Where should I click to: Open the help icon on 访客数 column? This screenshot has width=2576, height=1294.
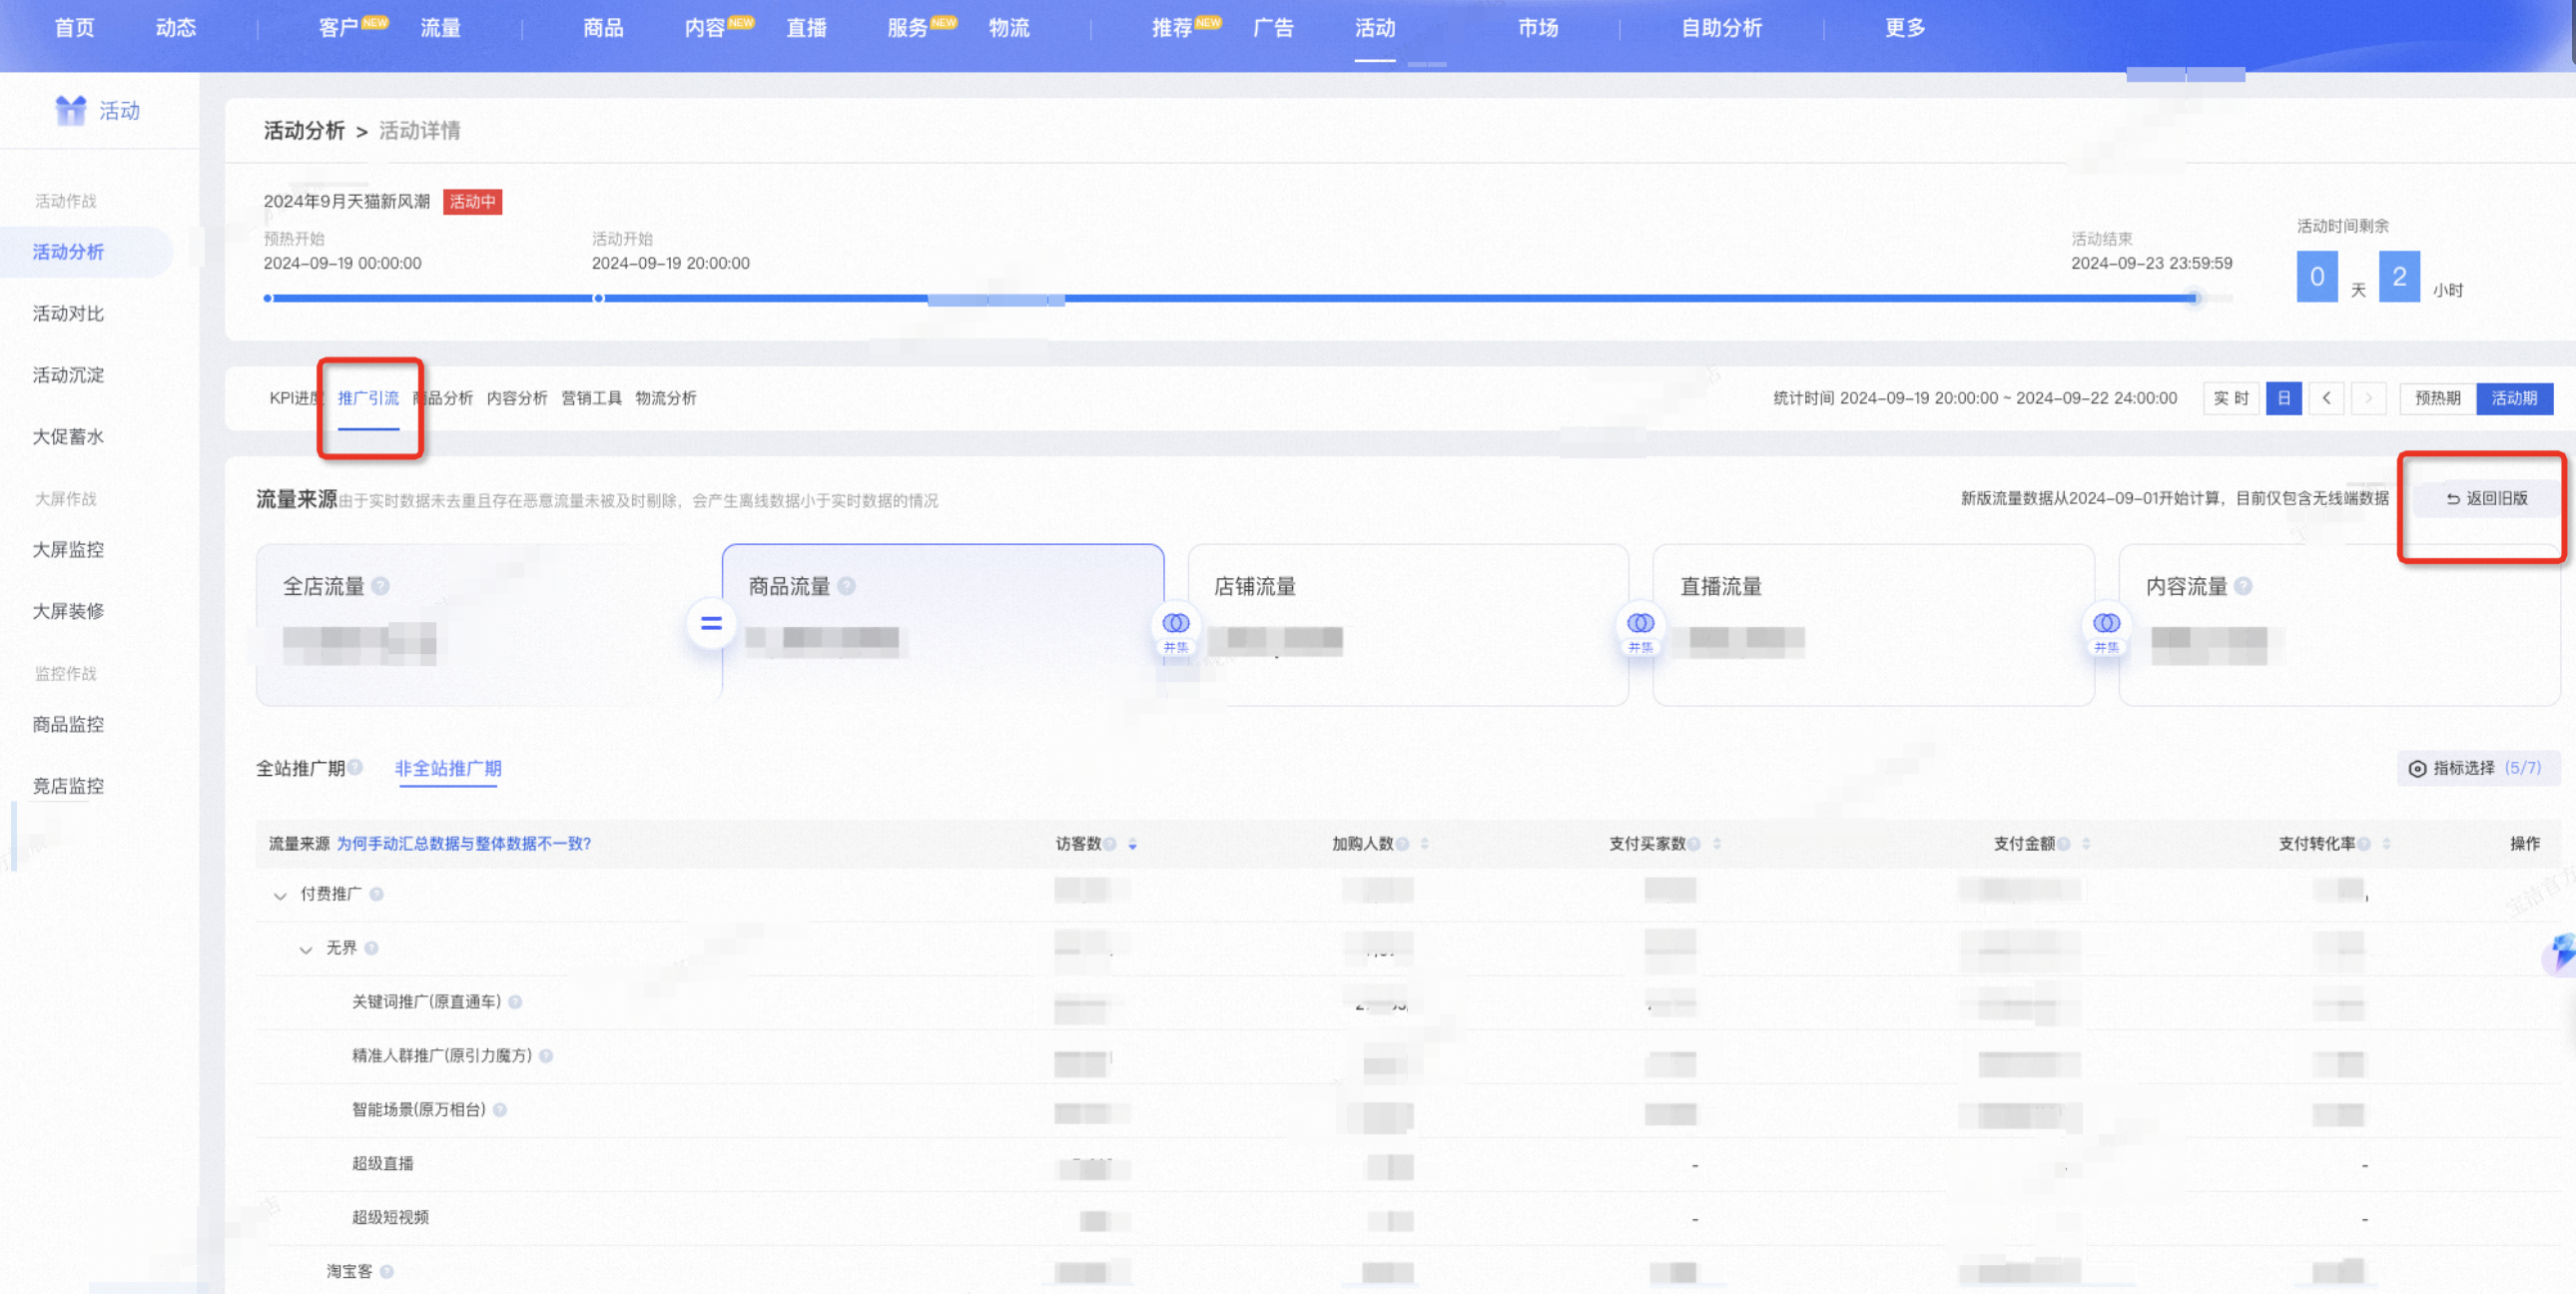(x=1110, y=844)
